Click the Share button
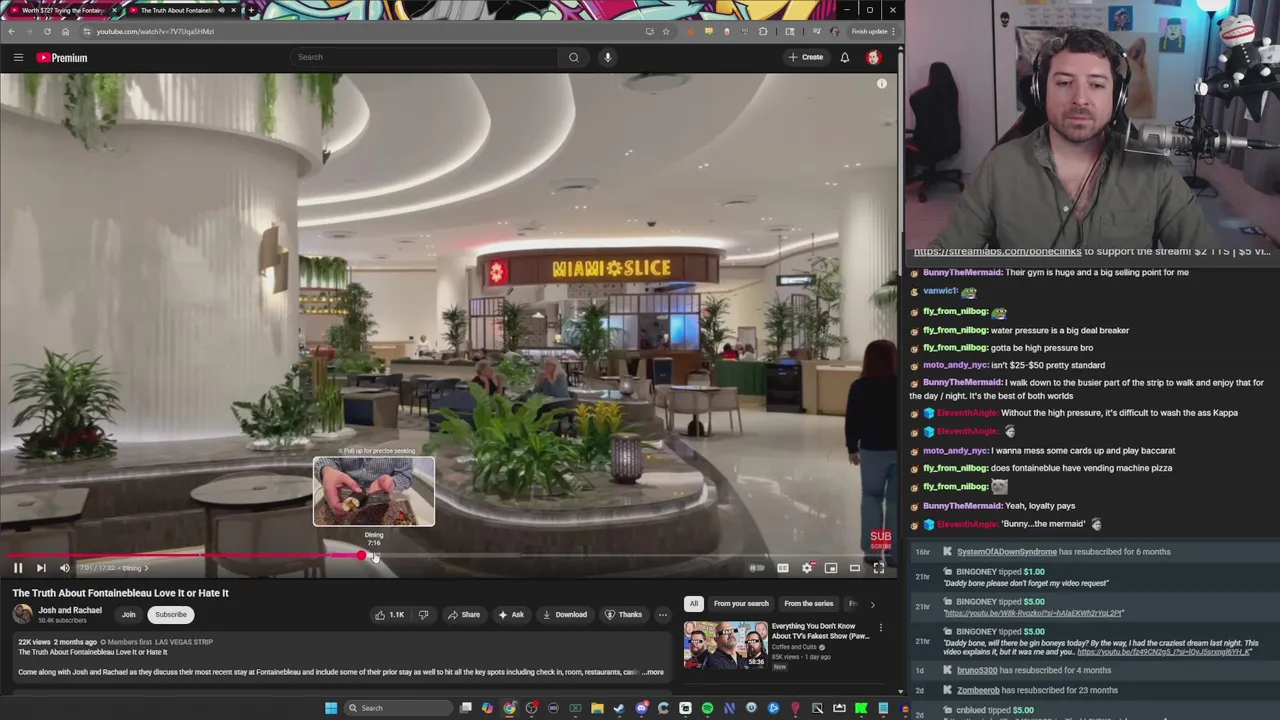Screen dimensions: 1280x720 point(464,615)
